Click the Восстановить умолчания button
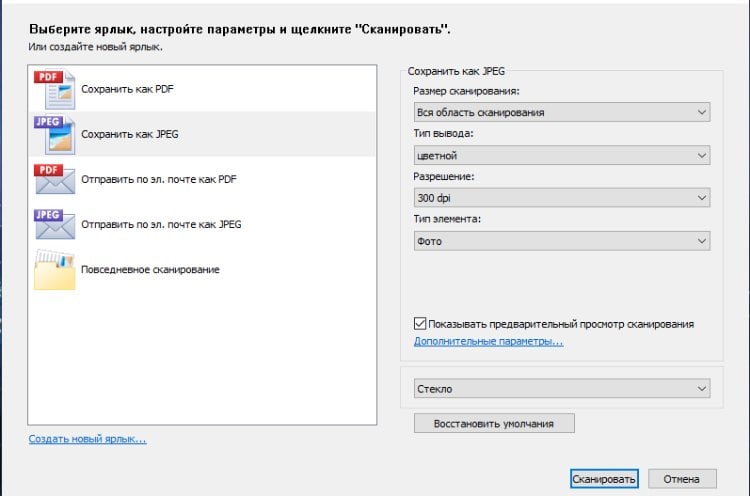 click(x=494, y=423)
